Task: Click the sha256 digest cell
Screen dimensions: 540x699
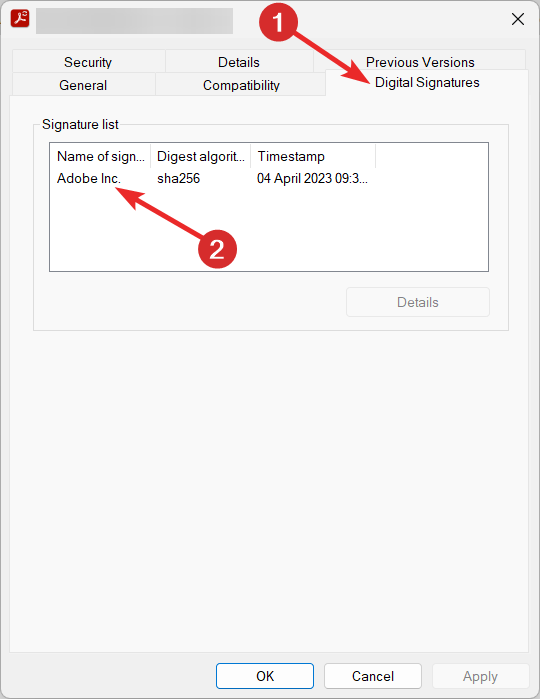Action: [x=178, y=178]
